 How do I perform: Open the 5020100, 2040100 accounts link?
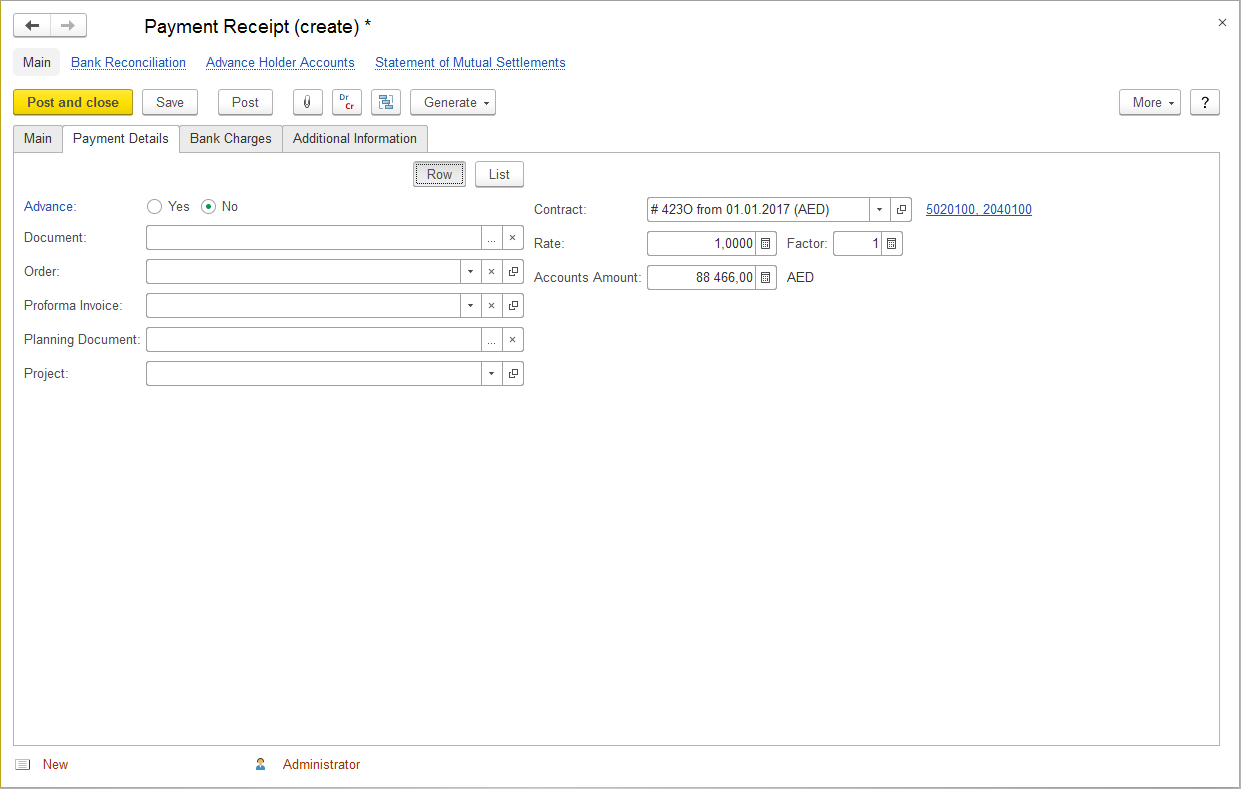tap(978, 210)
